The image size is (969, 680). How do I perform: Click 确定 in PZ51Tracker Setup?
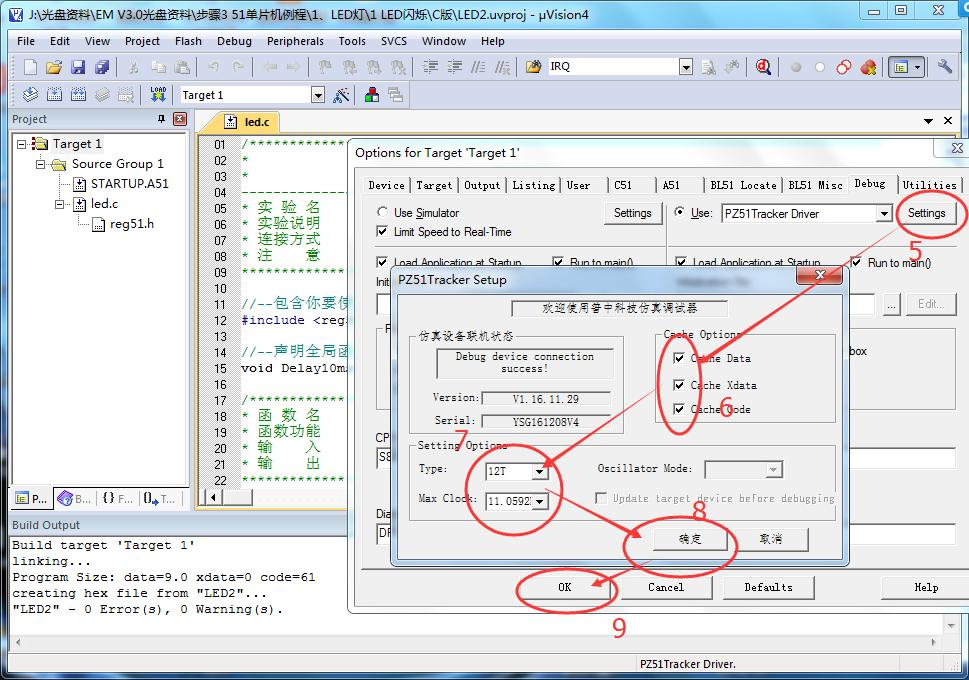coord(690,539)
